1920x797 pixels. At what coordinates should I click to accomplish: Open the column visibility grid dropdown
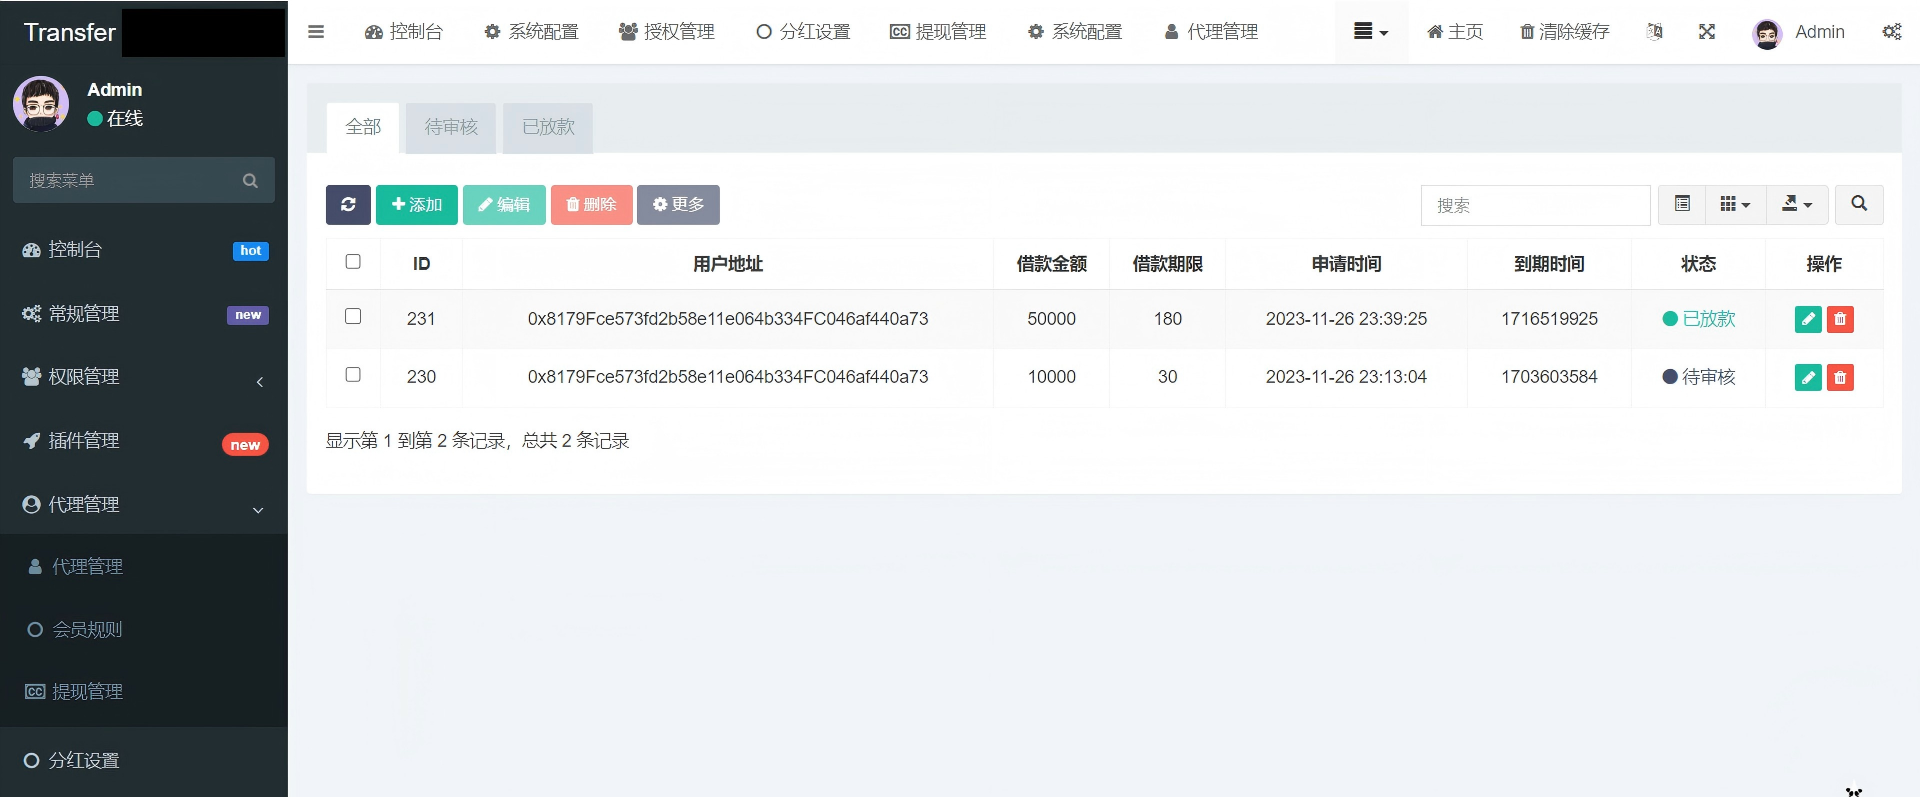pos(1735,204)
